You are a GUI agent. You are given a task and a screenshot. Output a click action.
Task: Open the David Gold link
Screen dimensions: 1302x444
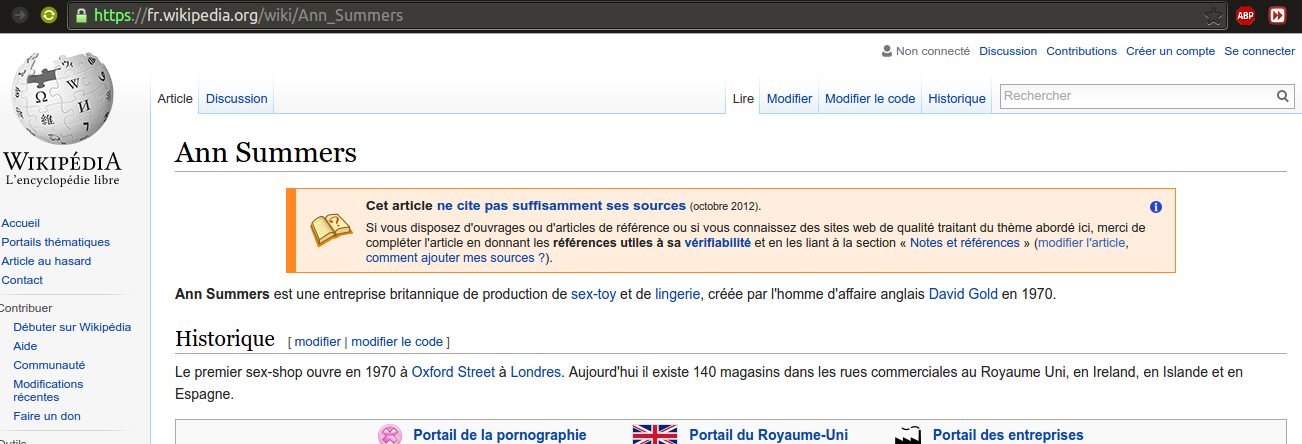pyautogui.click(x=963, y=294)
